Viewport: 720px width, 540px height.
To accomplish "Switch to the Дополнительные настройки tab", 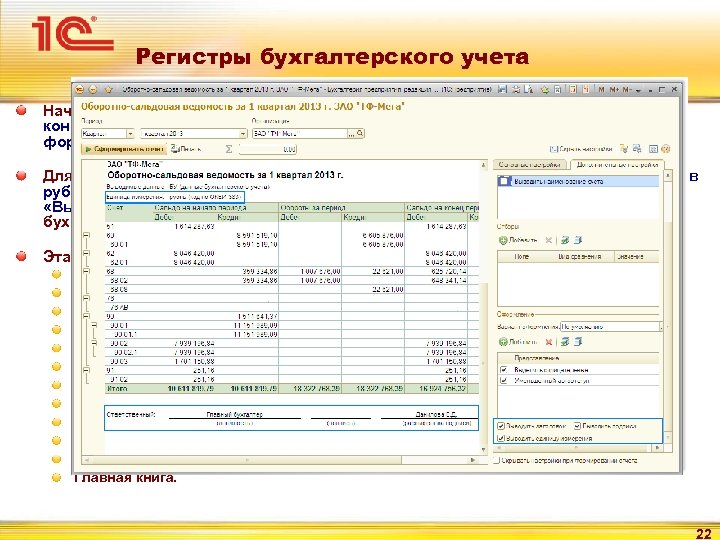I will click(617, 164).
